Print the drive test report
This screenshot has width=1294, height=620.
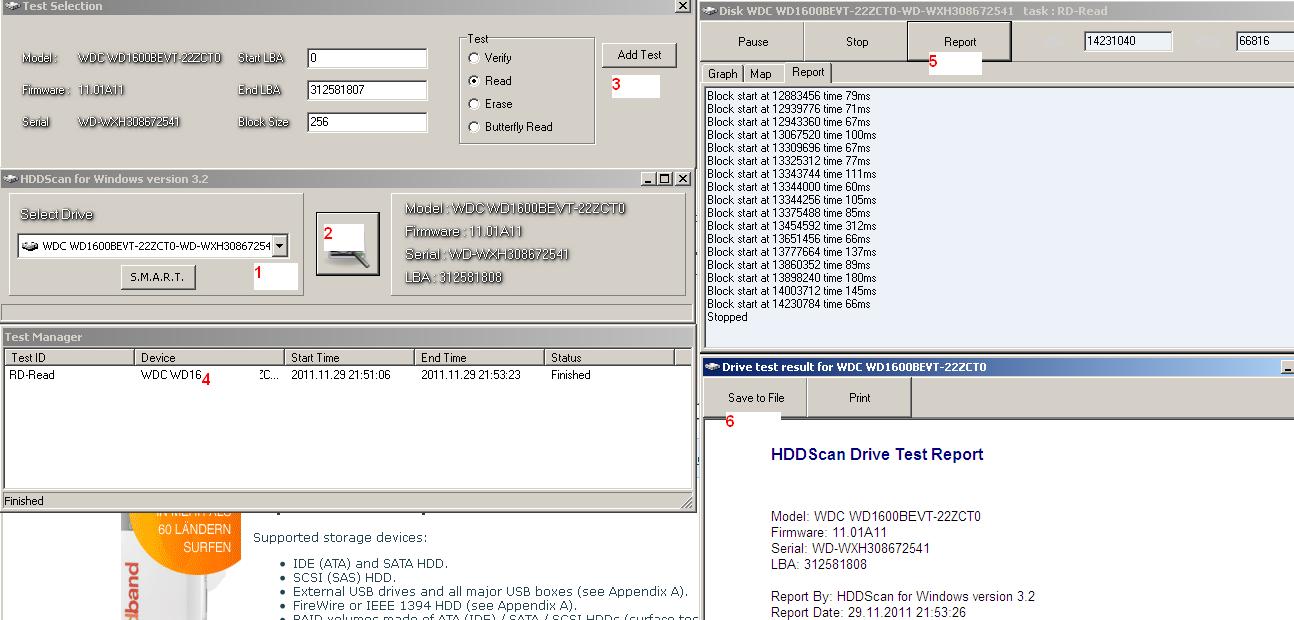859,398
